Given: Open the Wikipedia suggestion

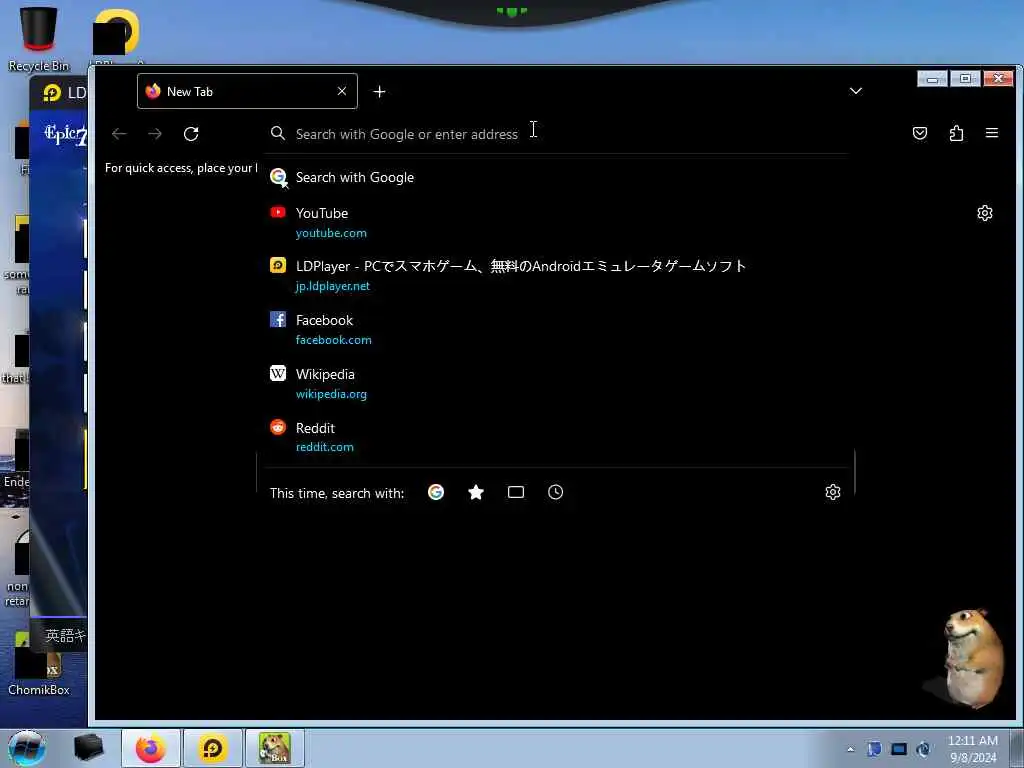Looking at the screenshot, I should [x=558, y=383].
